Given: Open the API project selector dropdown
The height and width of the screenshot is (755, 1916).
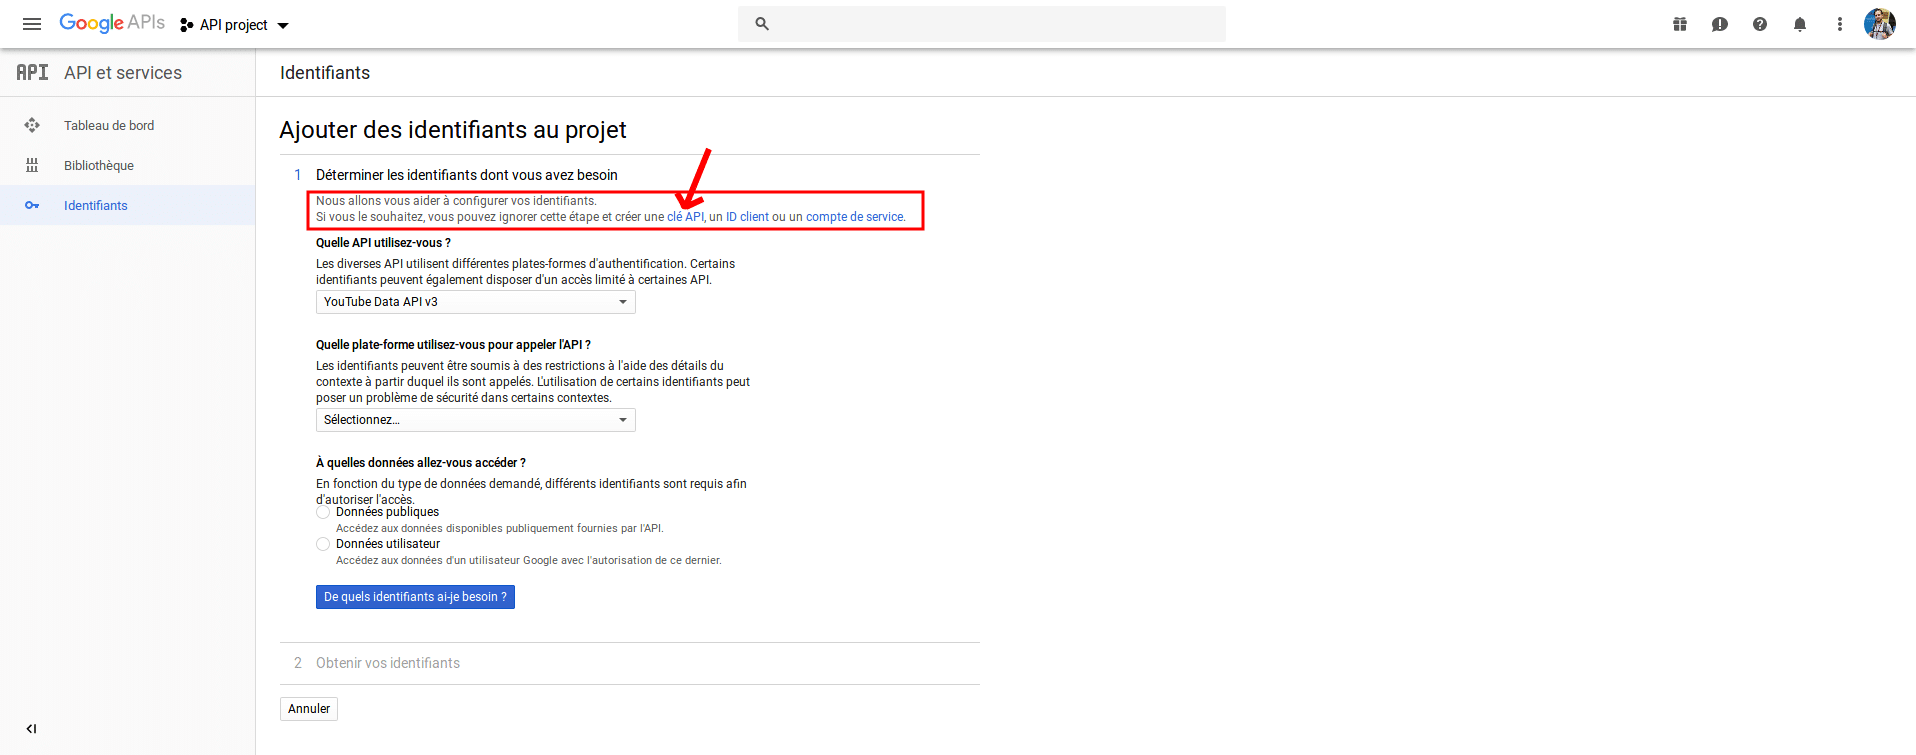Looking at the screenshot, I should [235, 25].
